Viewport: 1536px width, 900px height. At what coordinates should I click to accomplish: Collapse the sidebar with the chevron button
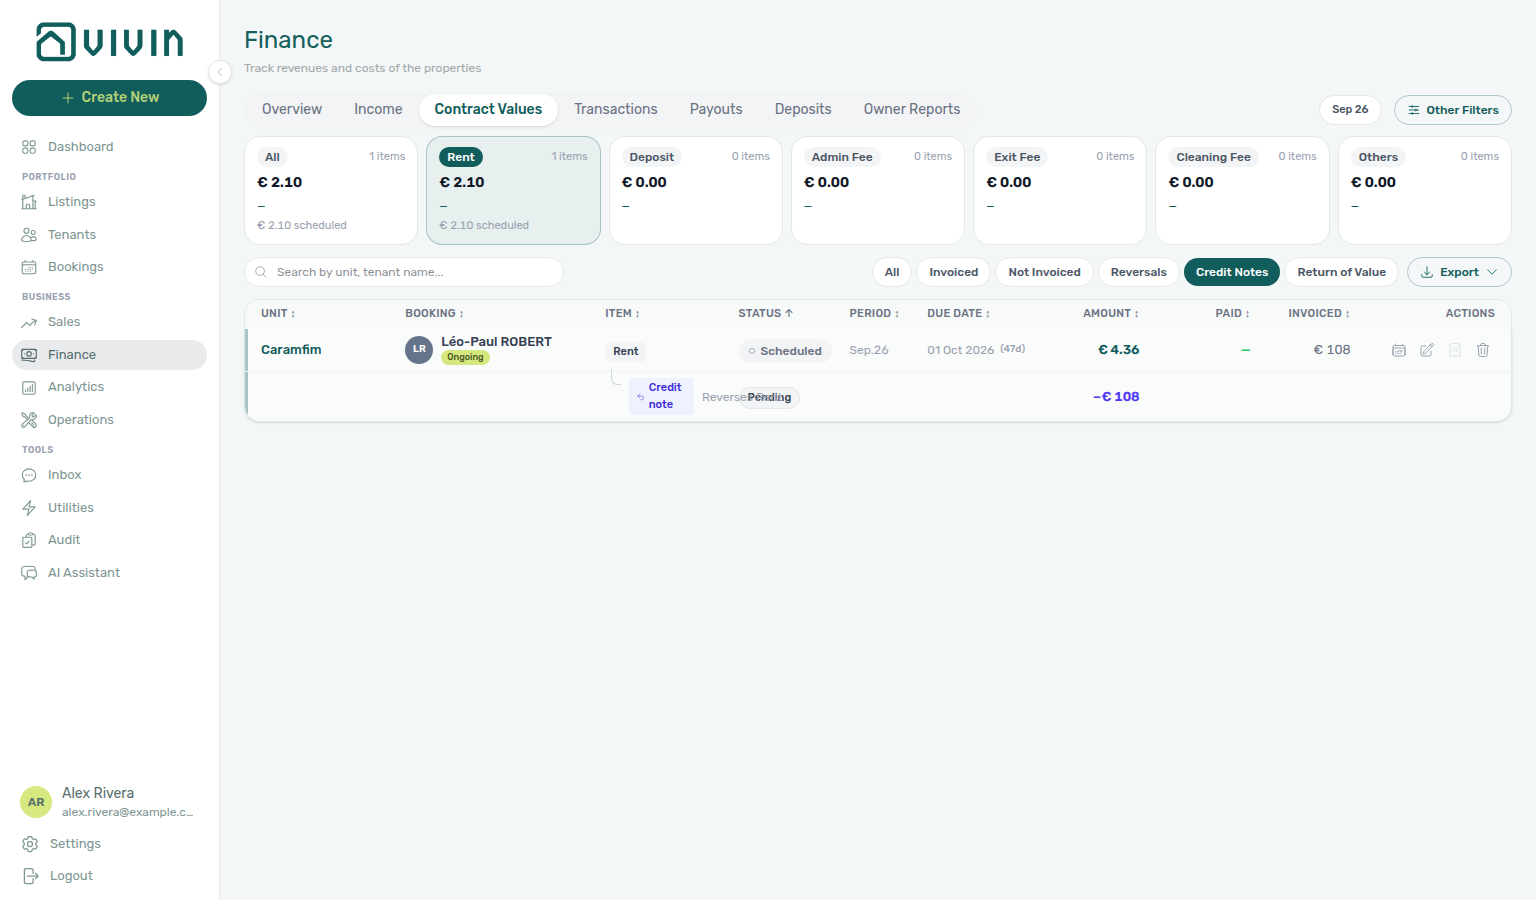click(220, 71)
